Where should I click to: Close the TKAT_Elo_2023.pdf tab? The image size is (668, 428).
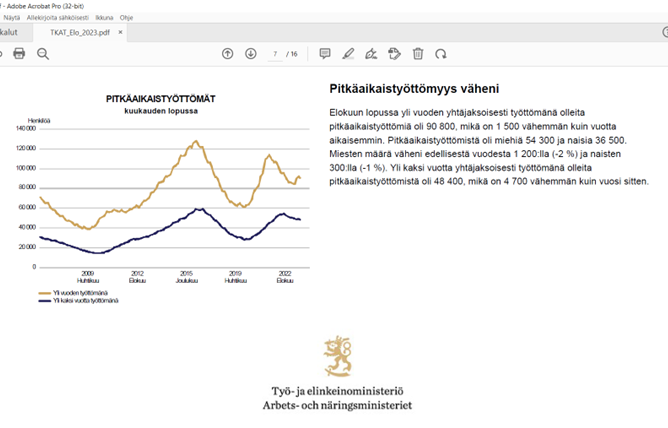[x=122, y=33]
